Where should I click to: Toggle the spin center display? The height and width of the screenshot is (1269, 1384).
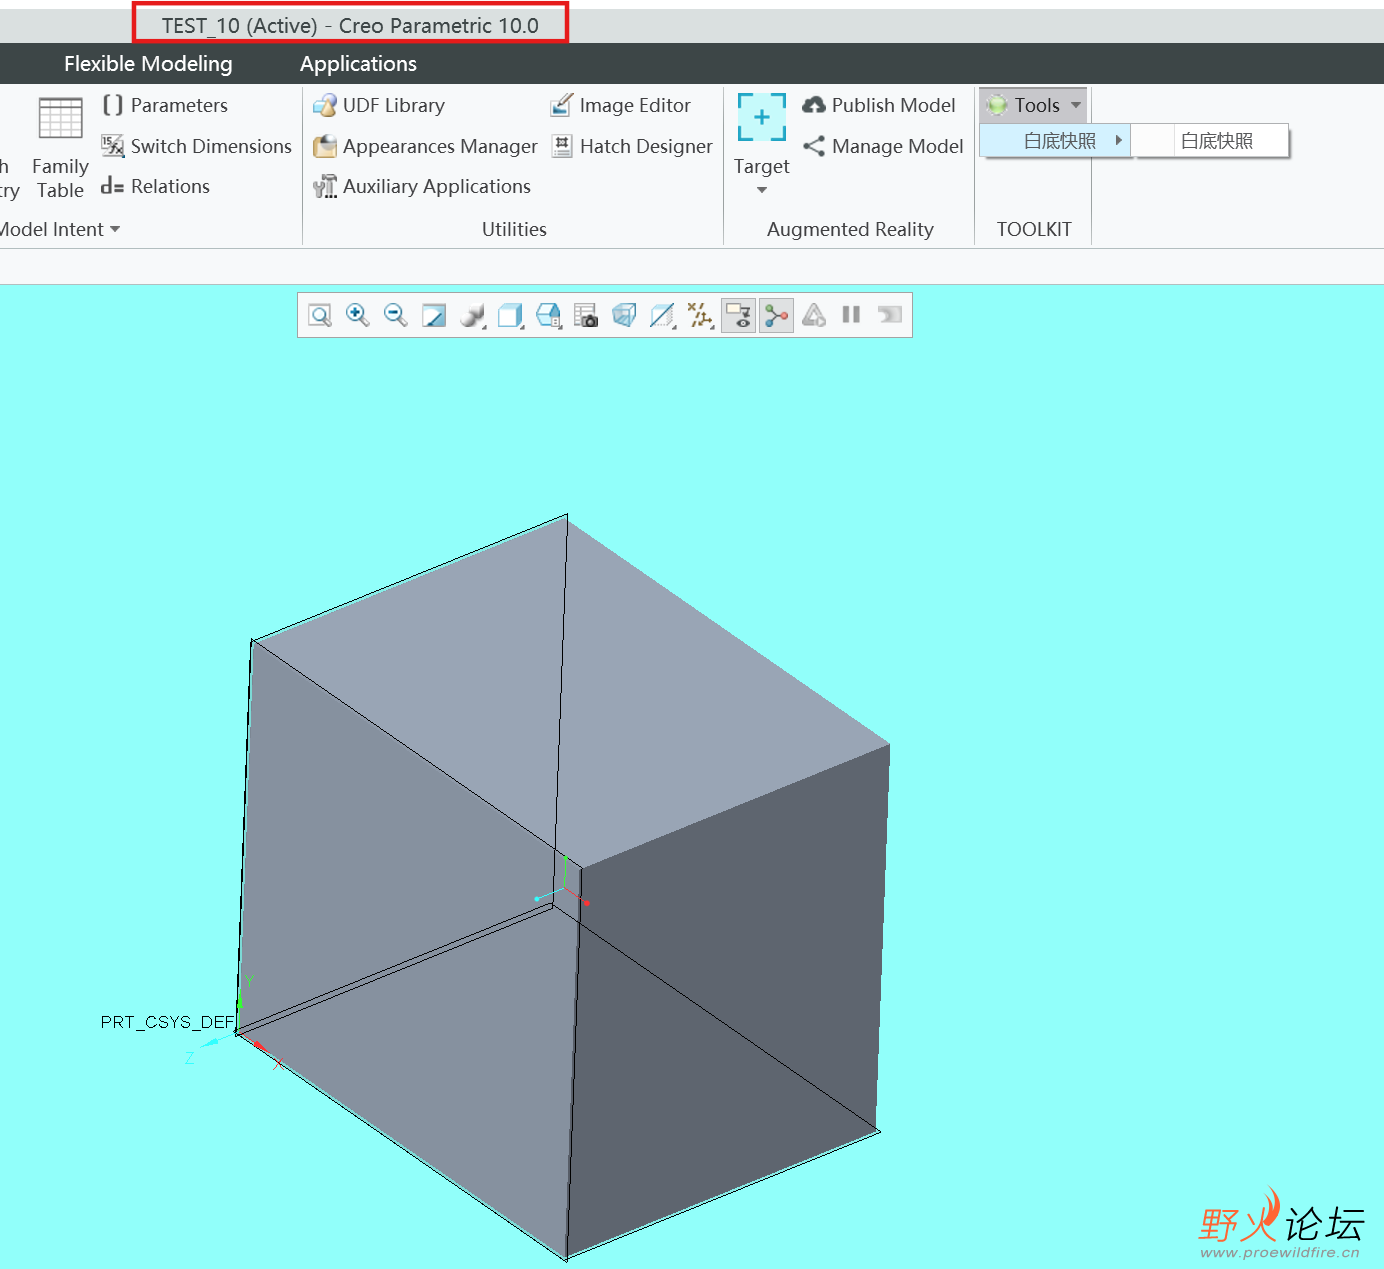[776, 316]
